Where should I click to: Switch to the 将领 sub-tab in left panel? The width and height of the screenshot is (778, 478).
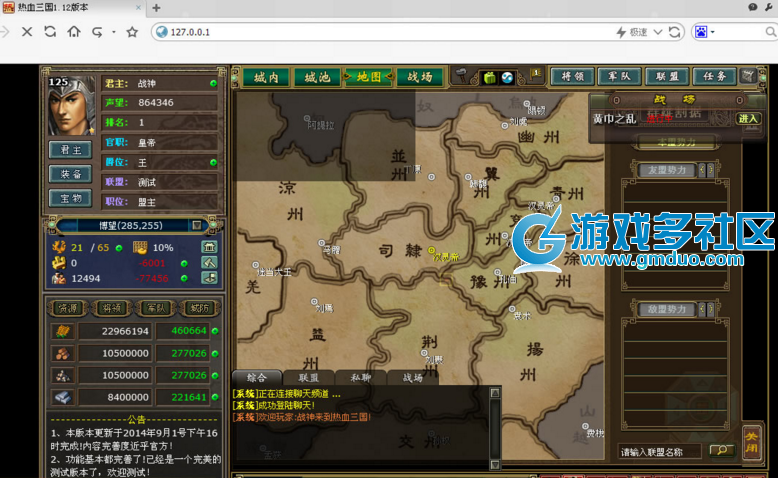[112, 308]
